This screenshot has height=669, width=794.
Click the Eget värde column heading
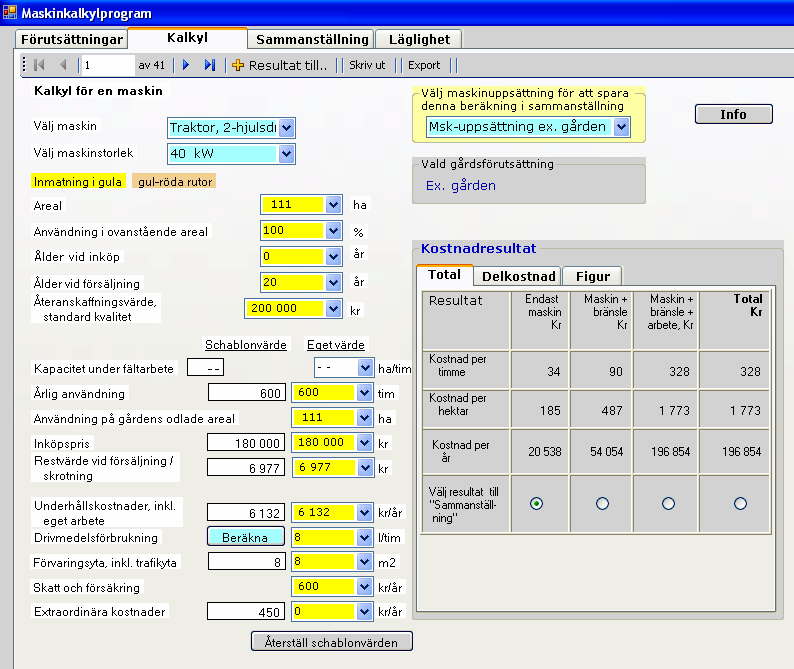coord(336,345)
